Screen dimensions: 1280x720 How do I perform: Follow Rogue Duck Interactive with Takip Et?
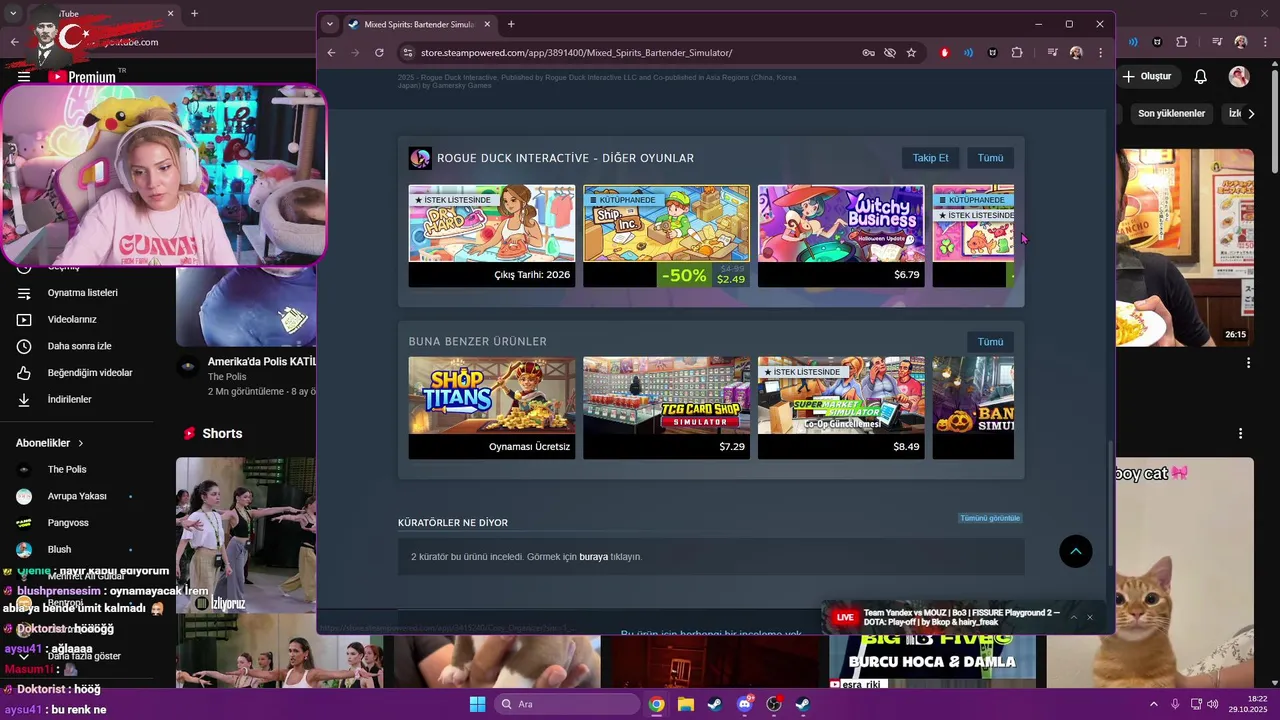pos(930,158)
